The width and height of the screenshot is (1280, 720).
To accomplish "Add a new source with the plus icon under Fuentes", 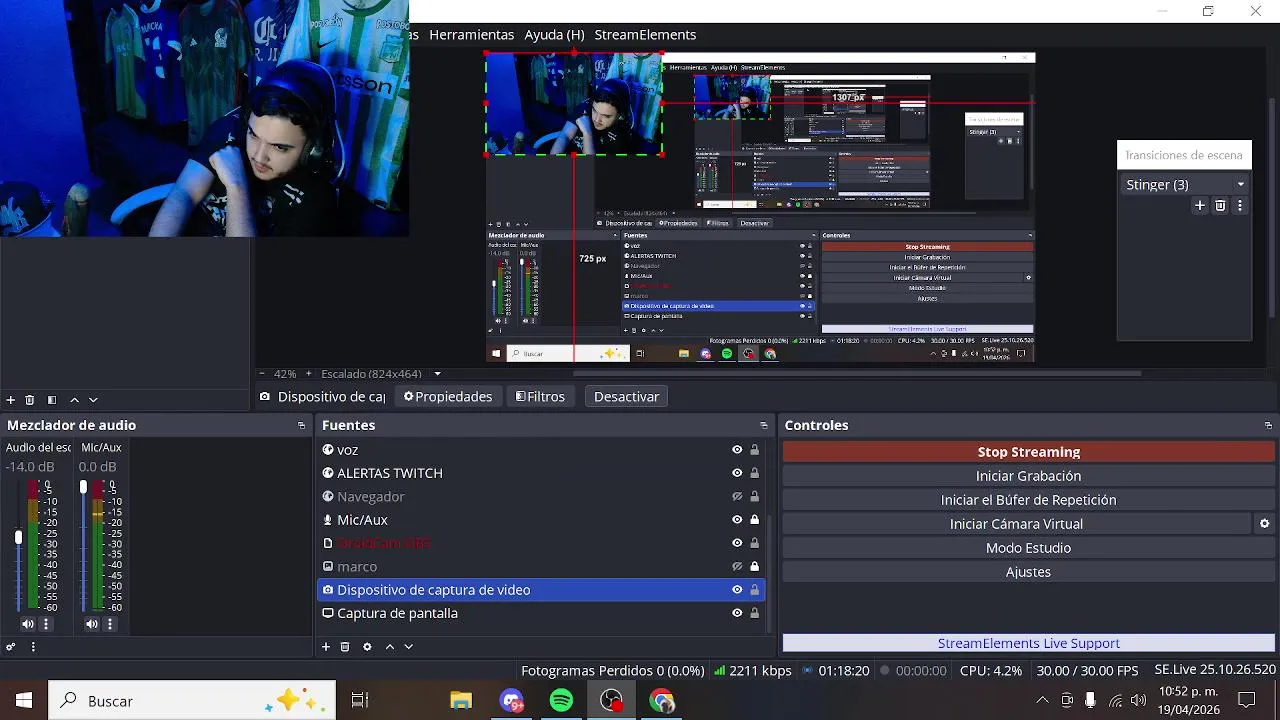I will [x=326, y=647].
